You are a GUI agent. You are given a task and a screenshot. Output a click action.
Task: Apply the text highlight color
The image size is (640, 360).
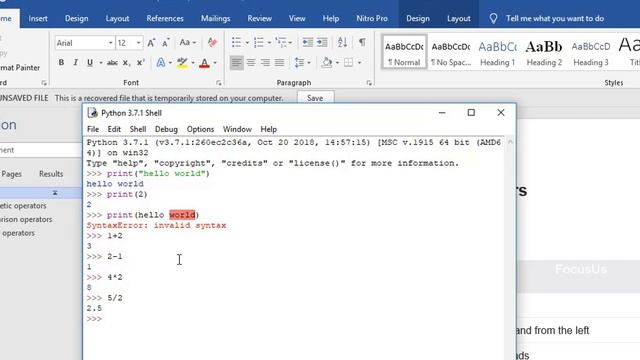tap(182, 62)
